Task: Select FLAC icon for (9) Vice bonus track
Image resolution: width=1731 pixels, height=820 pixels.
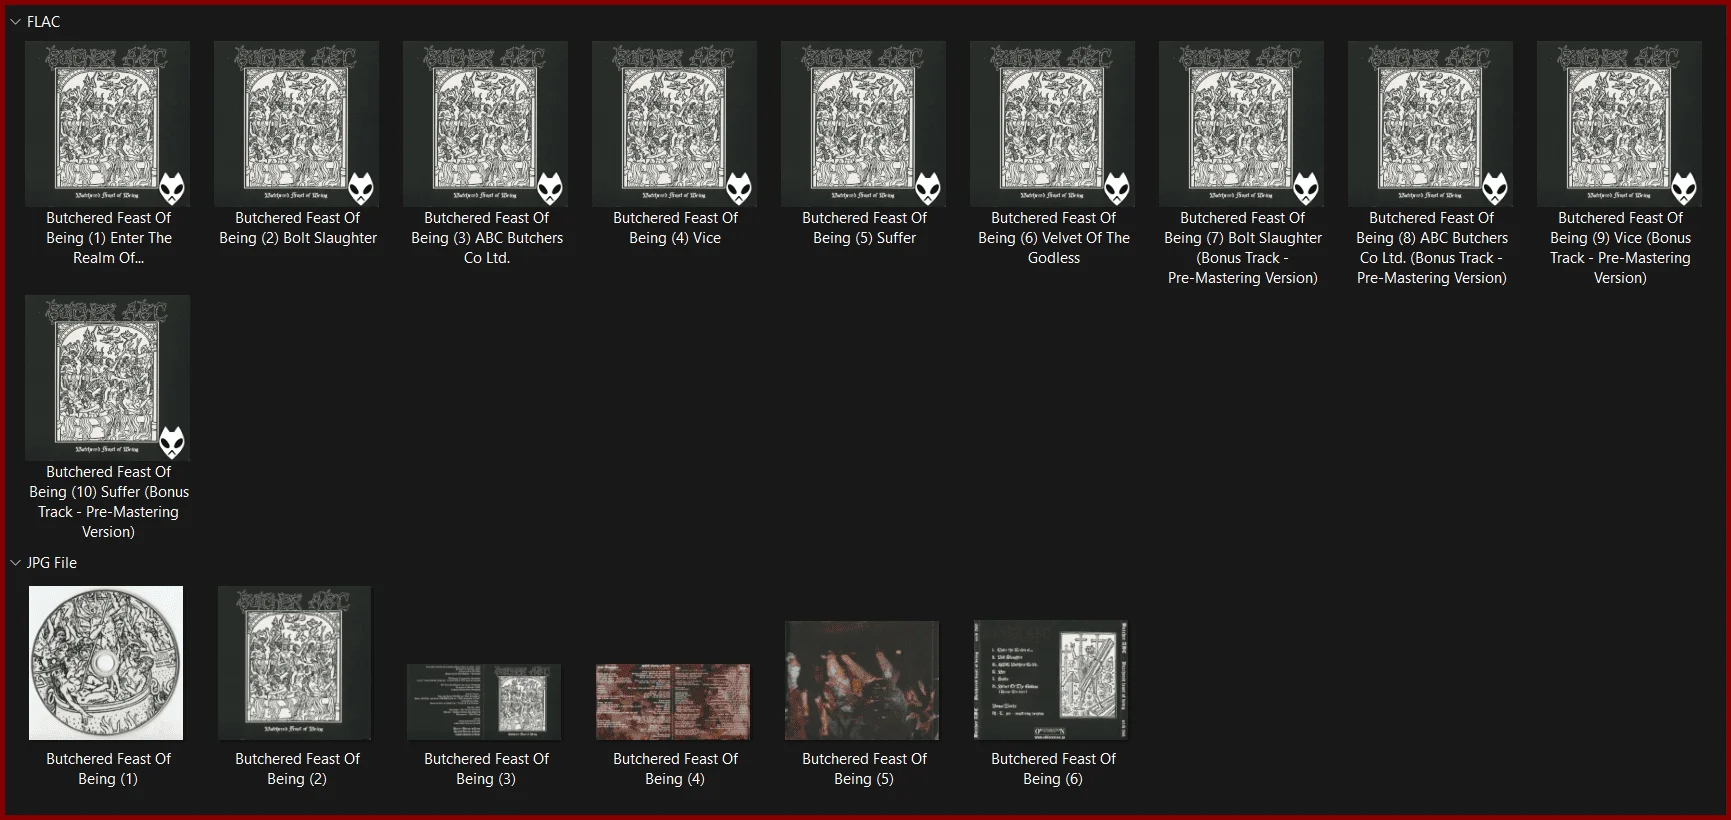Action: (1620, 124)
